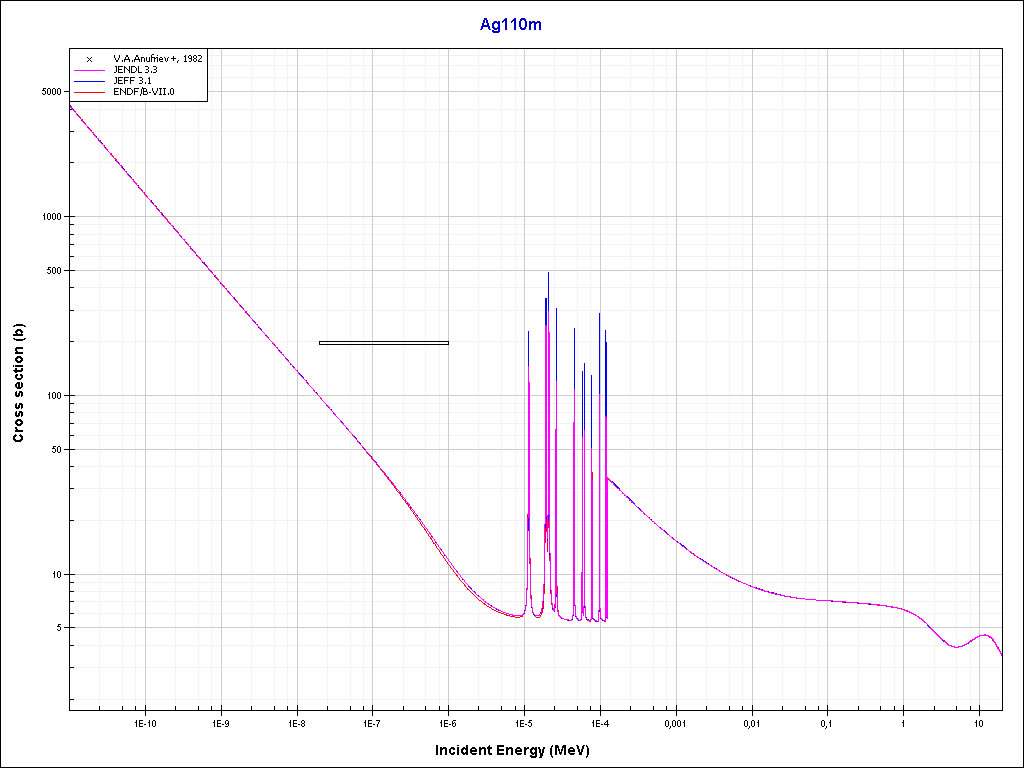Image resolution: width=1024 pixels, height=768 pixels.
Task: Click the '1E-10' x-axis tick label
Action: click(145, 722)
